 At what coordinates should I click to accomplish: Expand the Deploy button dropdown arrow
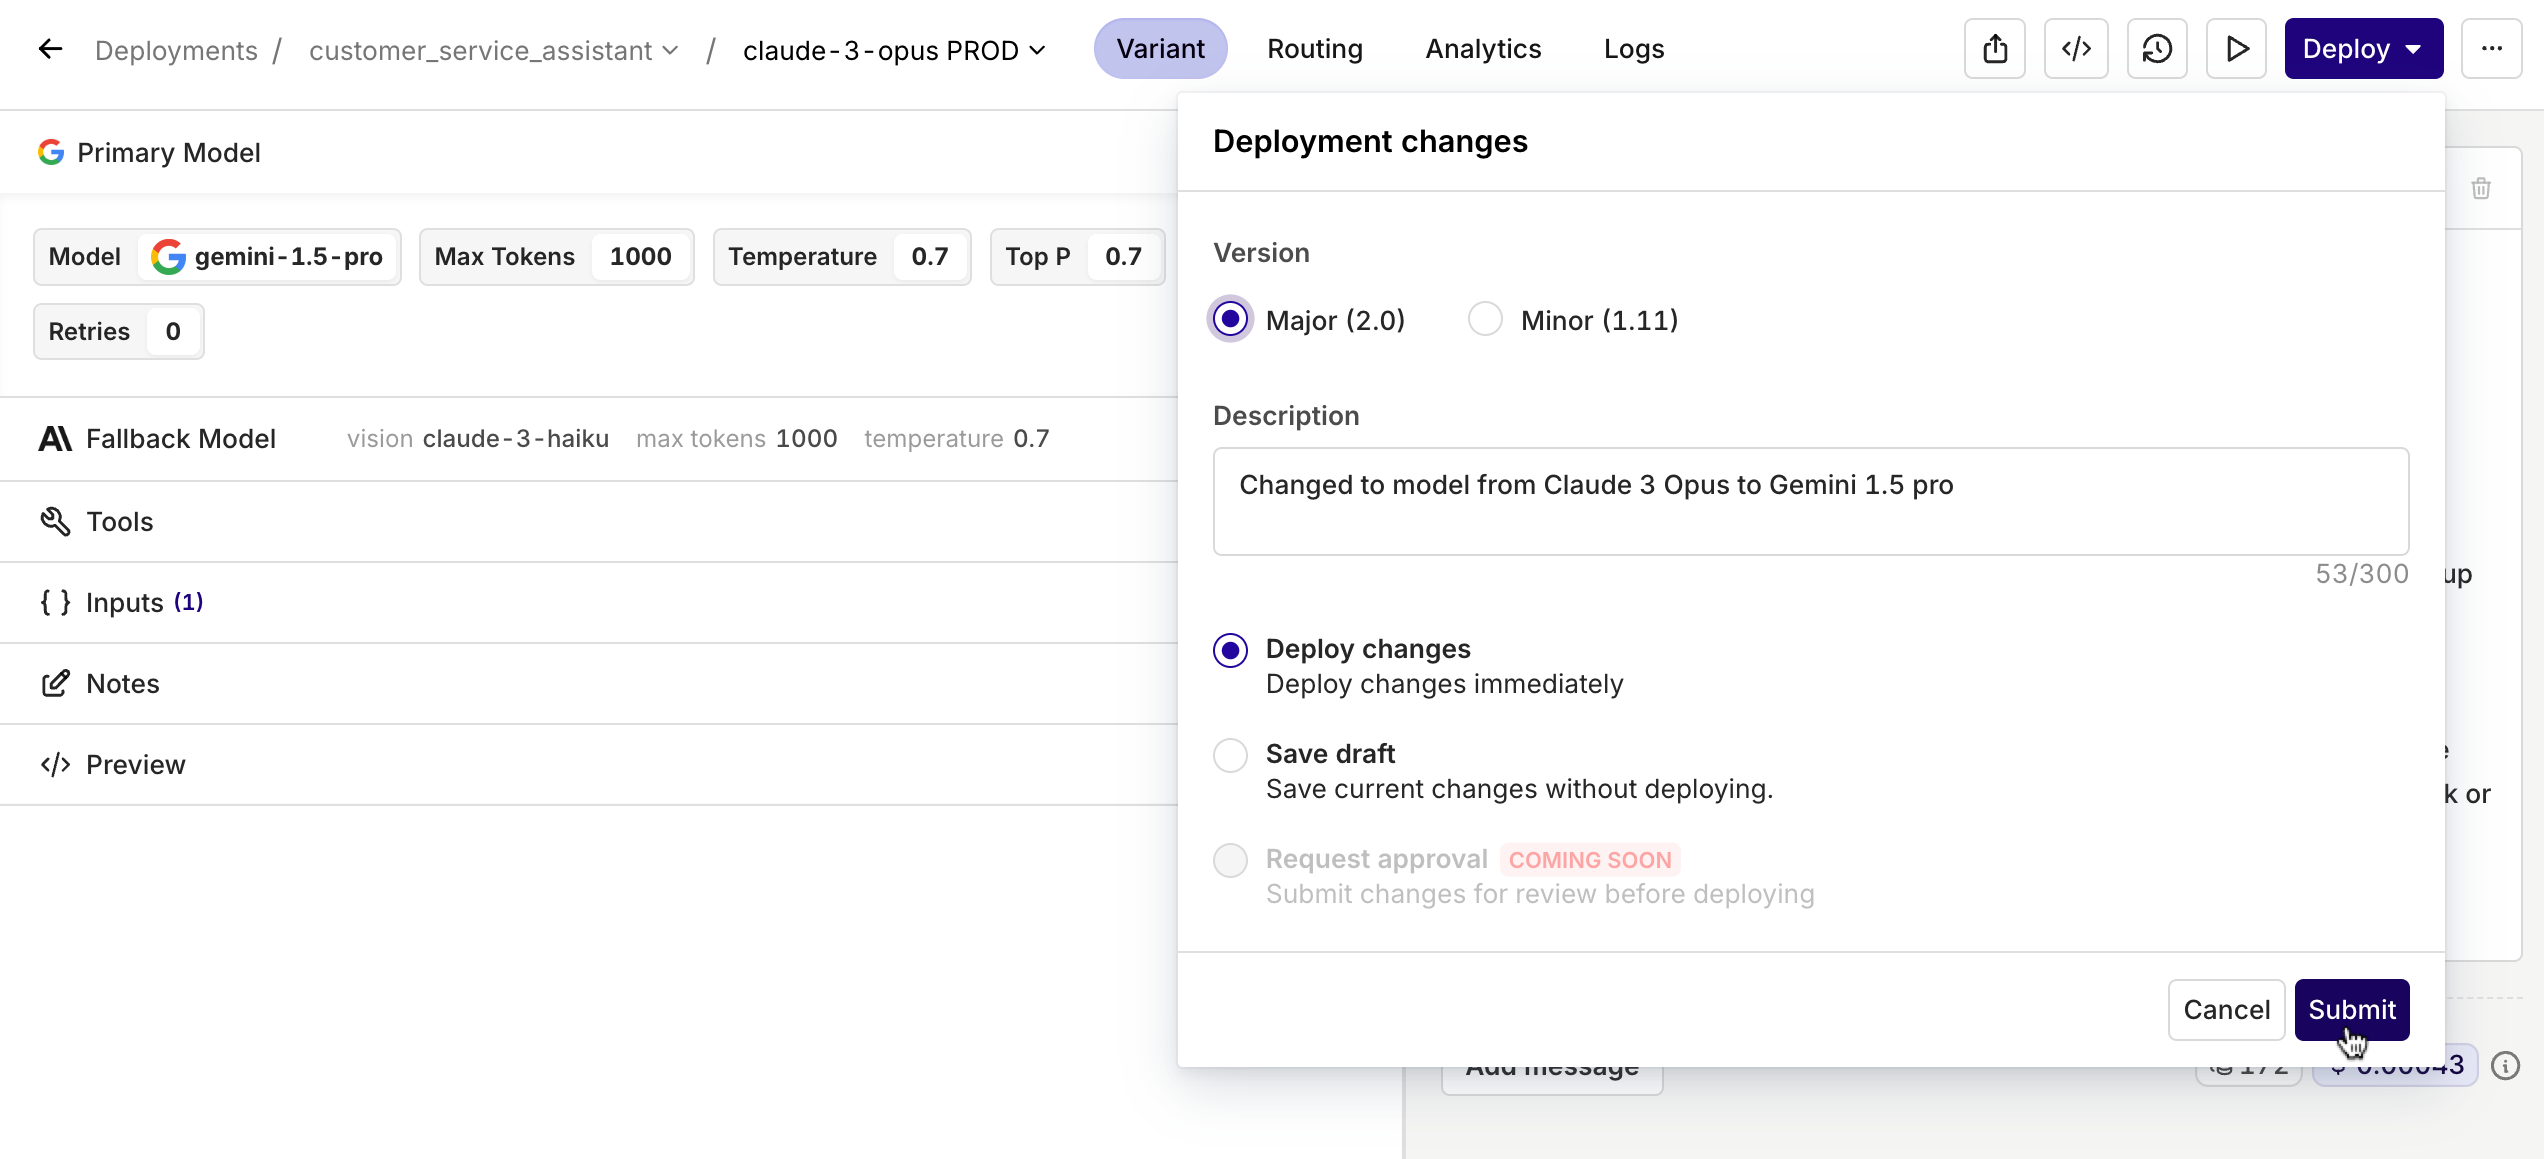(x=2414, y=49)
